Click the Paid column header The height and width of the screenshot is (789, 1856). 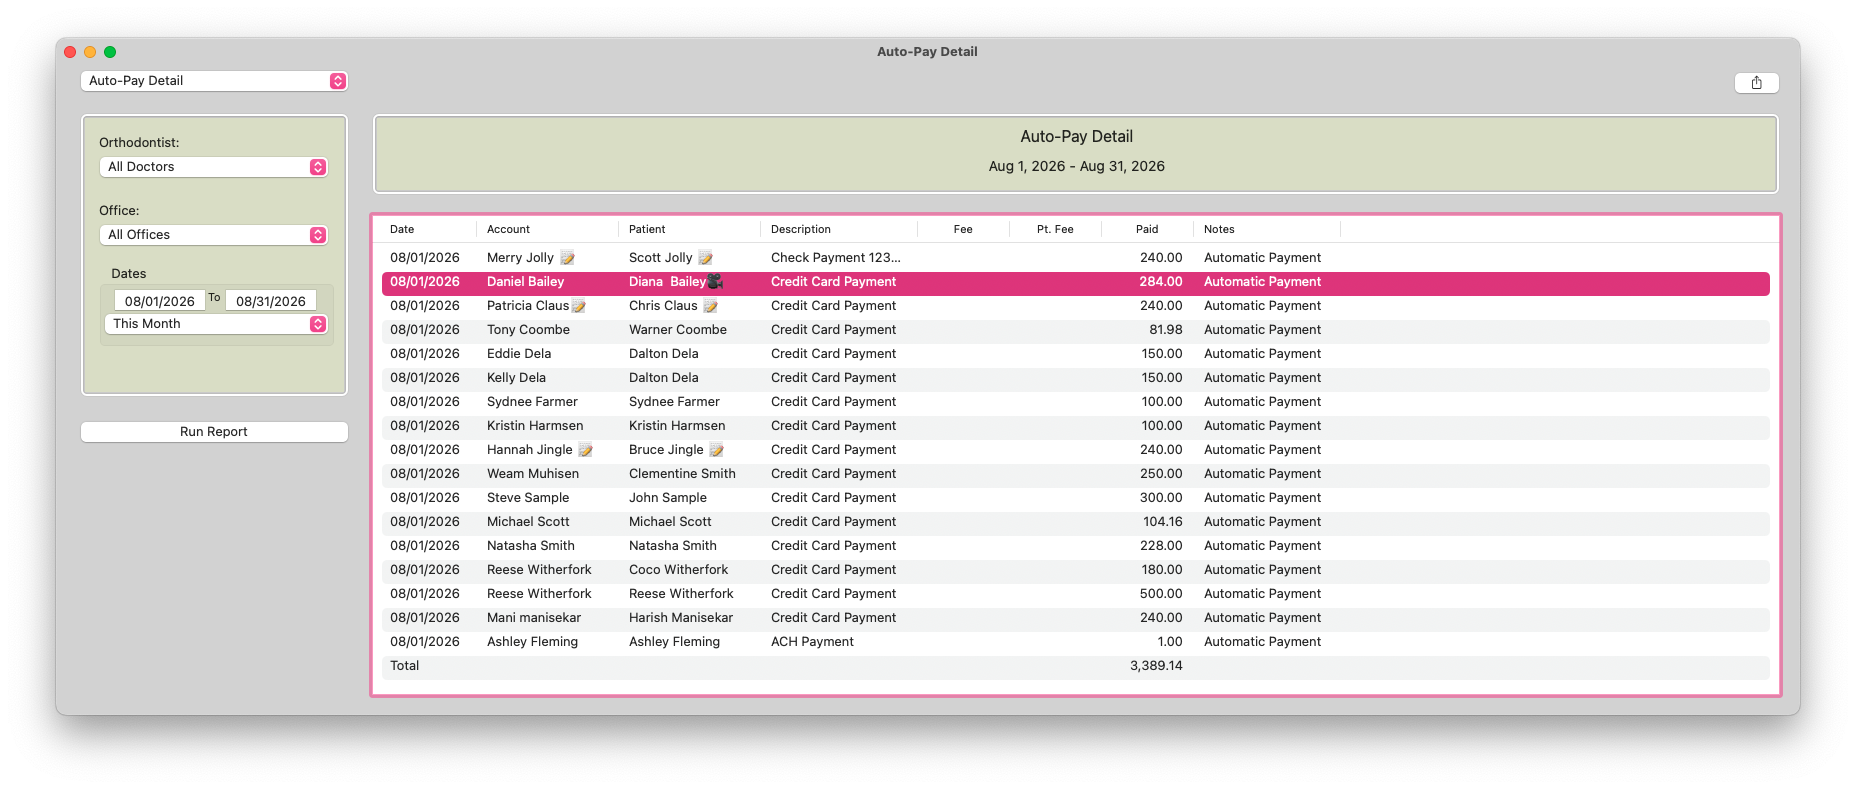tap(1147, 230)
